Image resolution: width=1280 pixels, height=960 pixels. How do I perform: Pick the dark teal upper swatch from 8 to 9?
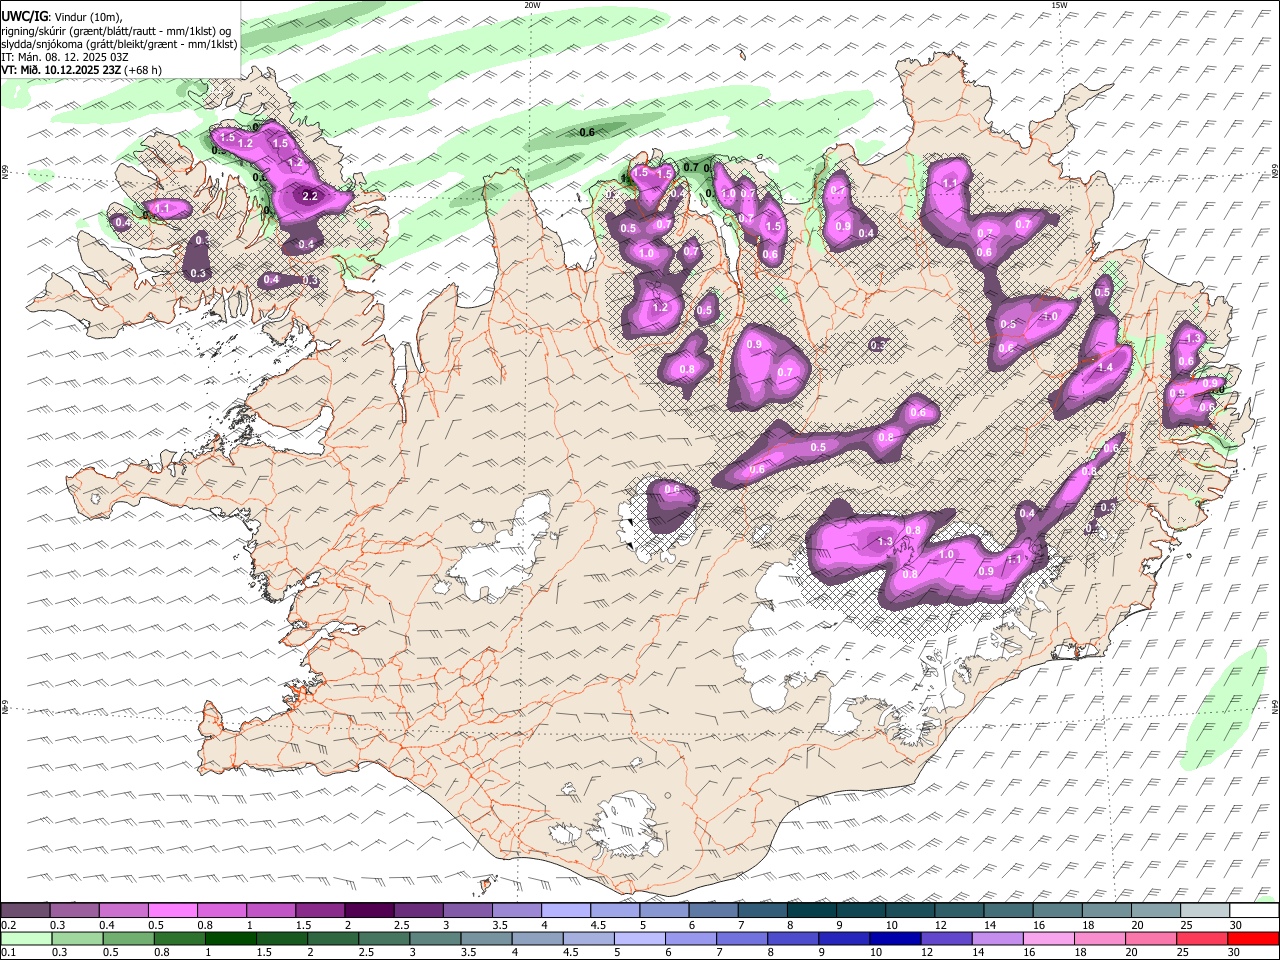[811, 910]
